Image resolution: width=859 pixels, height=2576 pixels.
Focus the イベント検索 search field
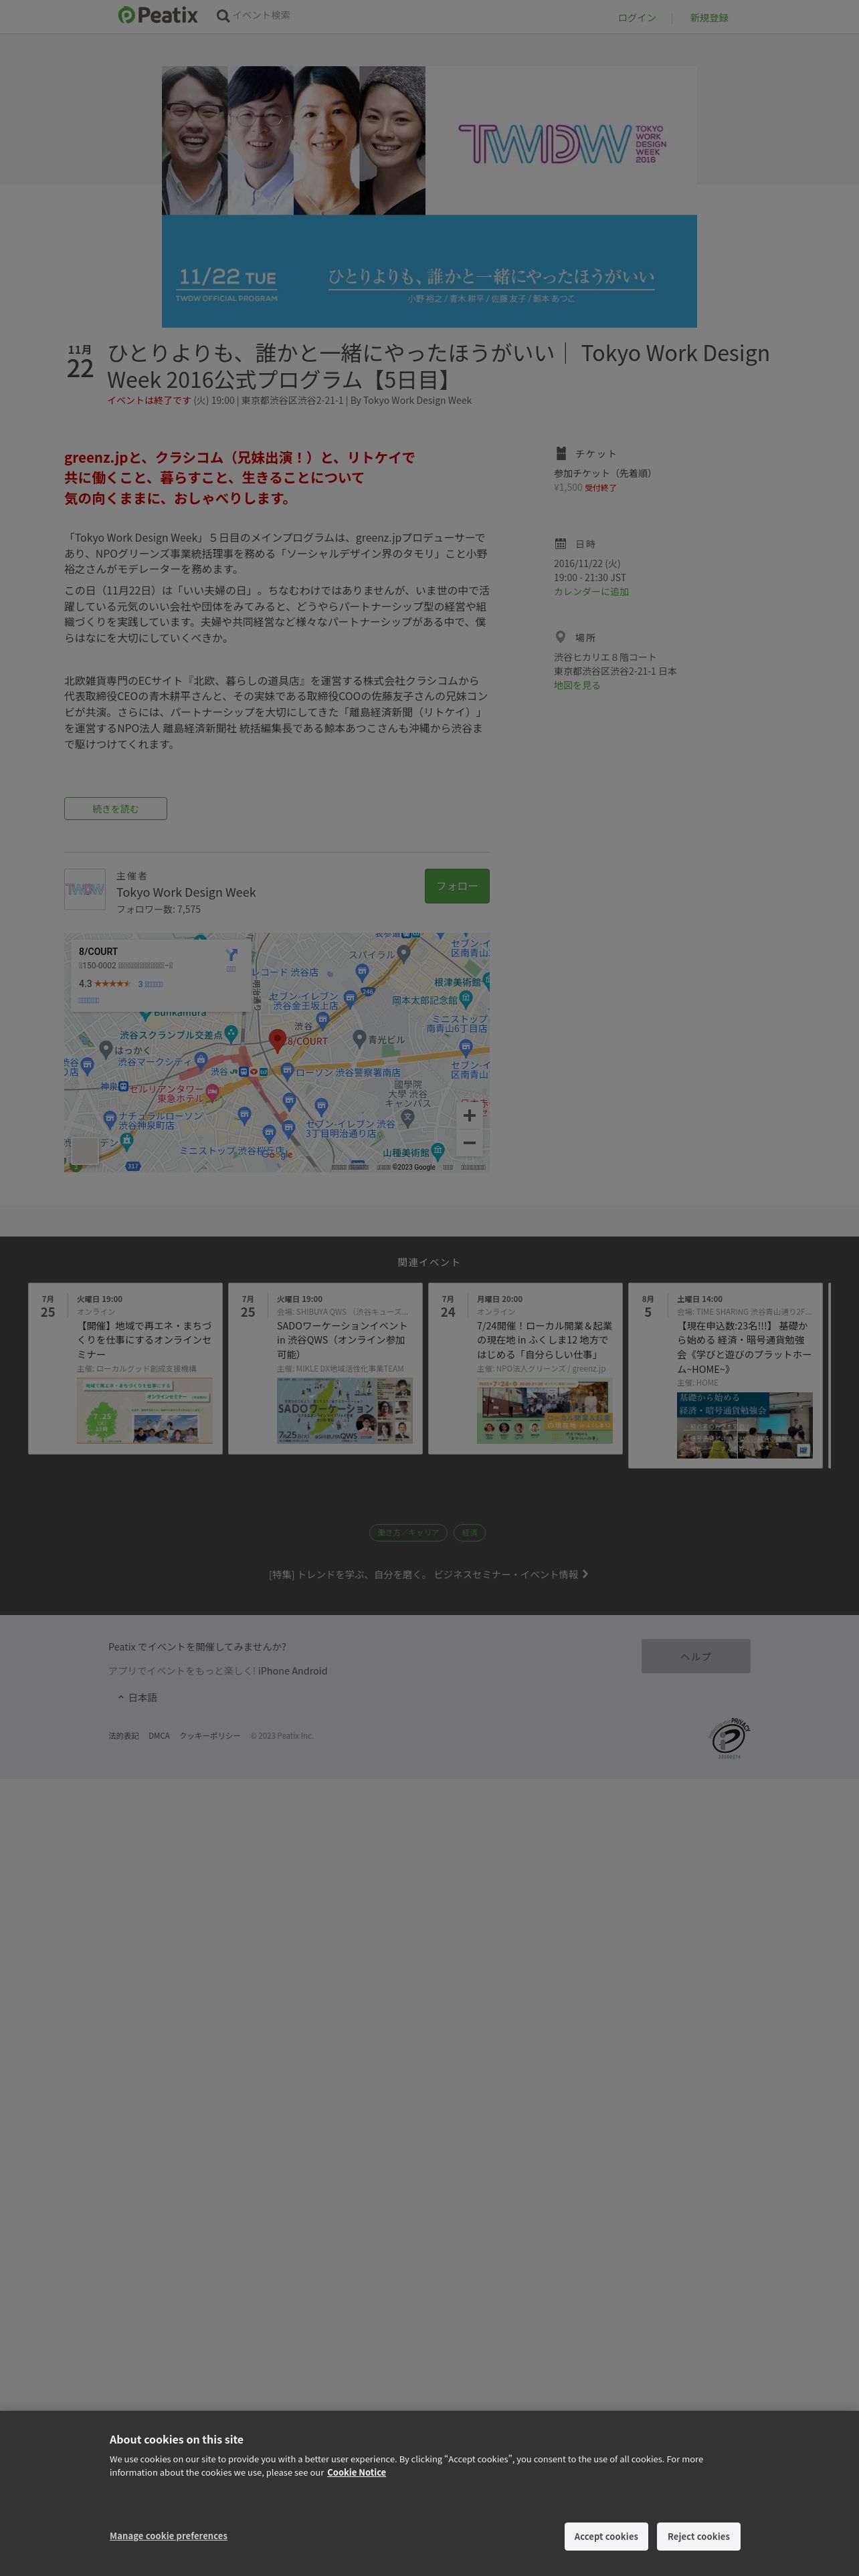click(262, 15)
